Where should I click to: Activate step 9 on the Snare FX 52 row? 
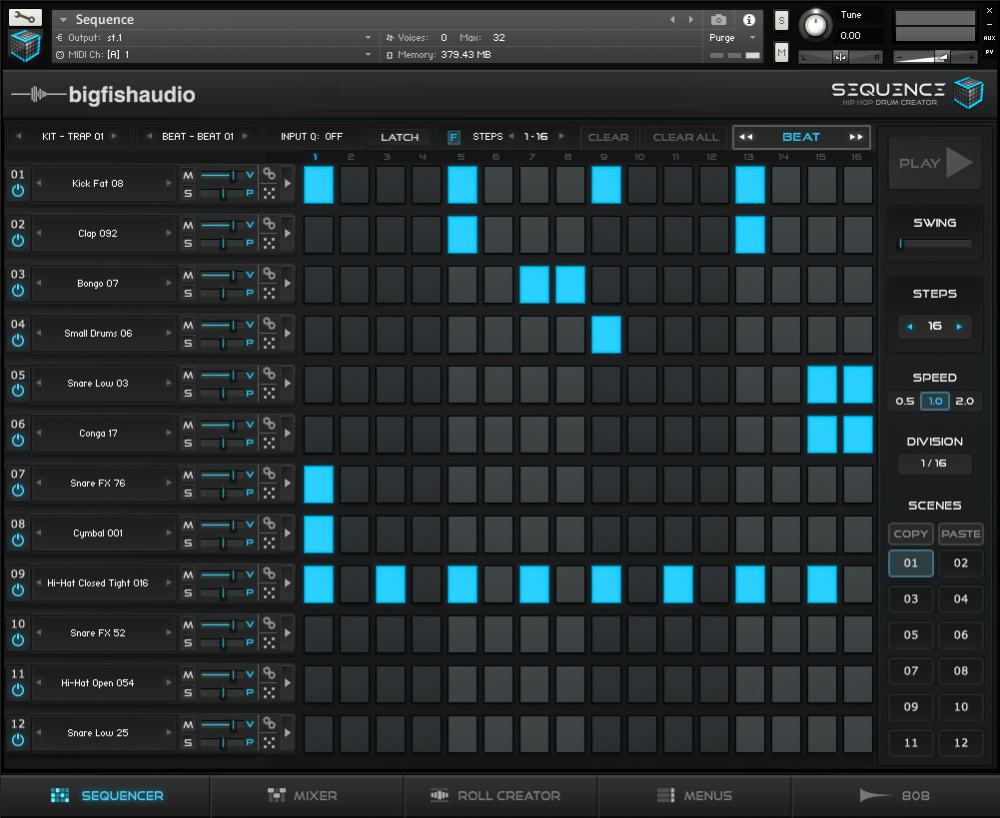(606, 633)
